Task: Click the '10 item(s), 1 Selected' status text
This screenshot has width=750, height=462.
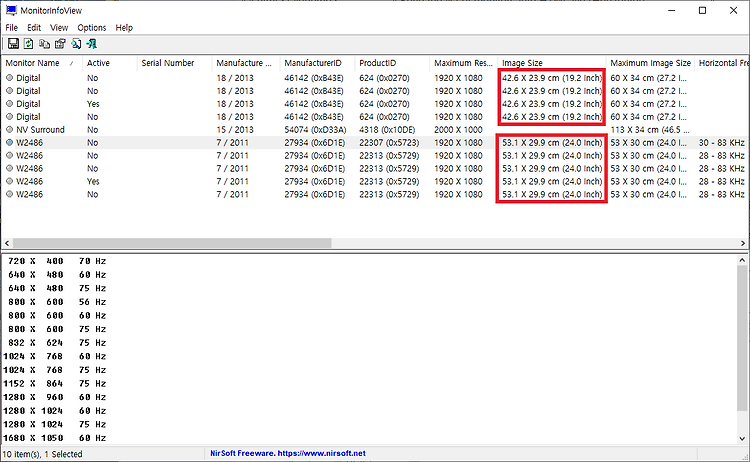Action: (43, 454)
